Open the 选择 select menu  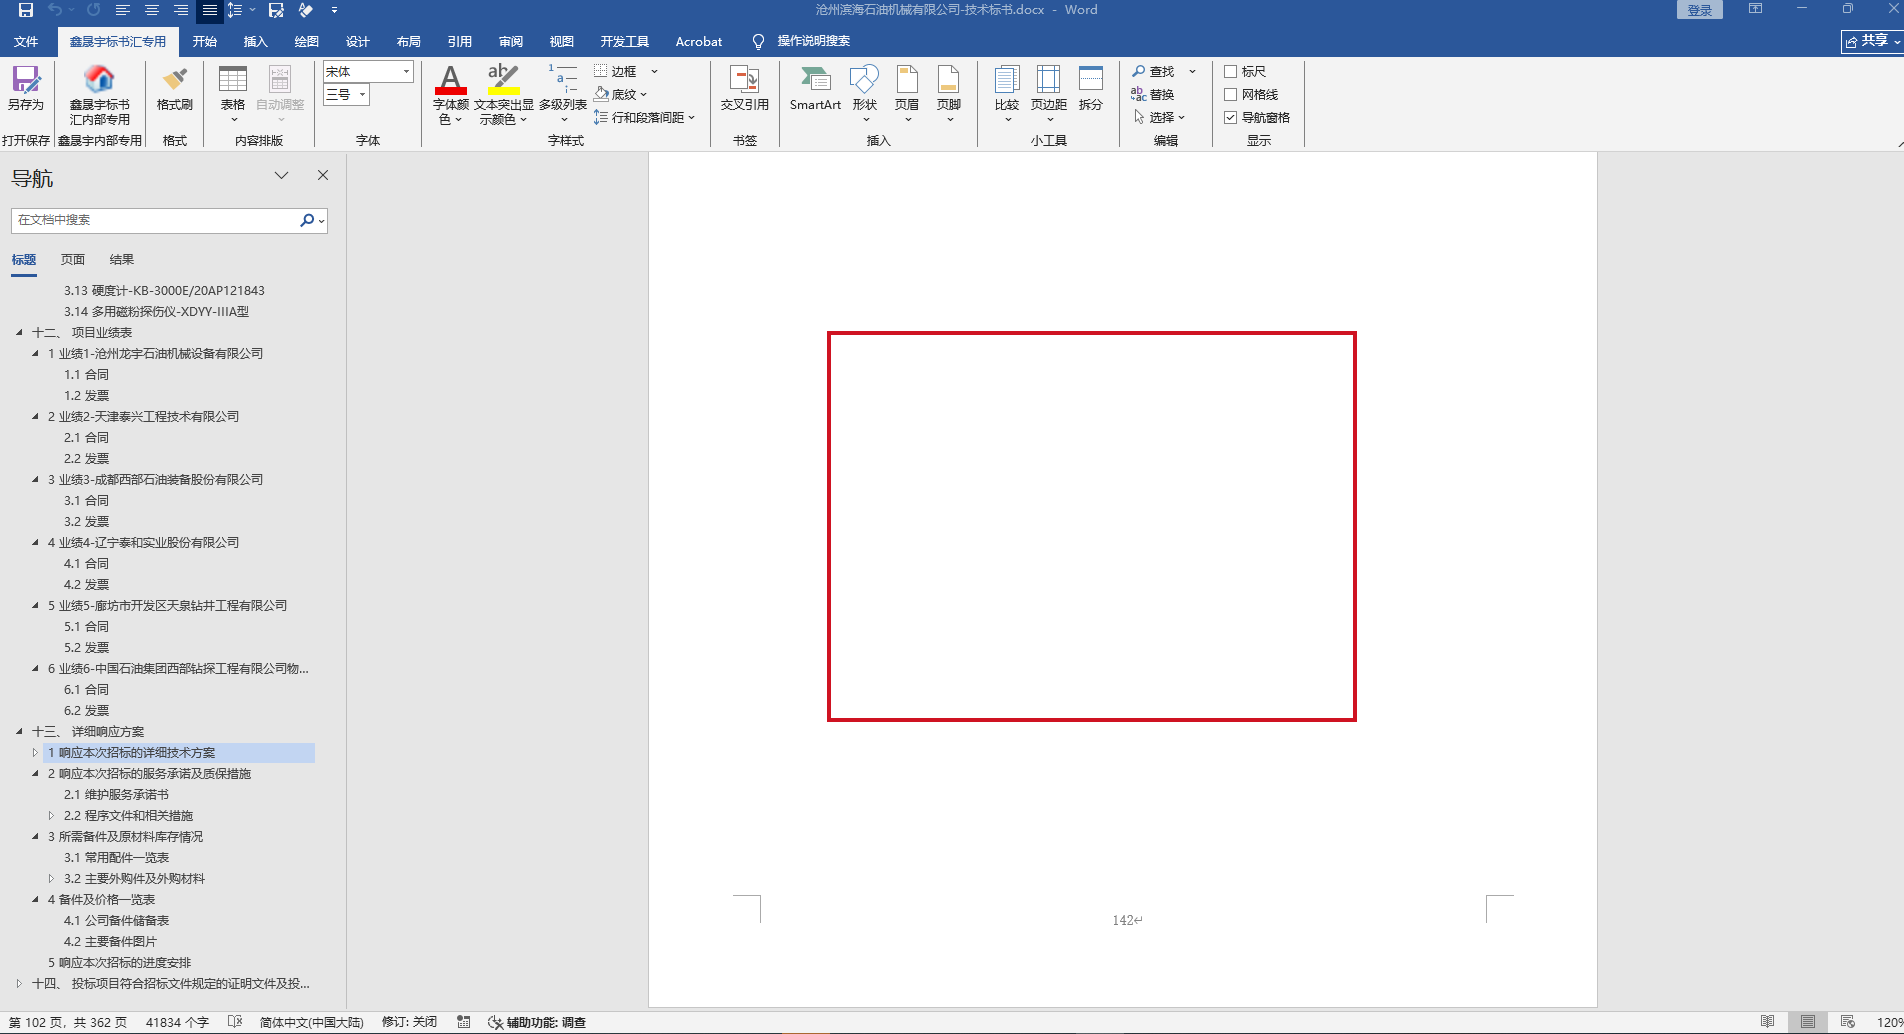(x=1159, y=117)
